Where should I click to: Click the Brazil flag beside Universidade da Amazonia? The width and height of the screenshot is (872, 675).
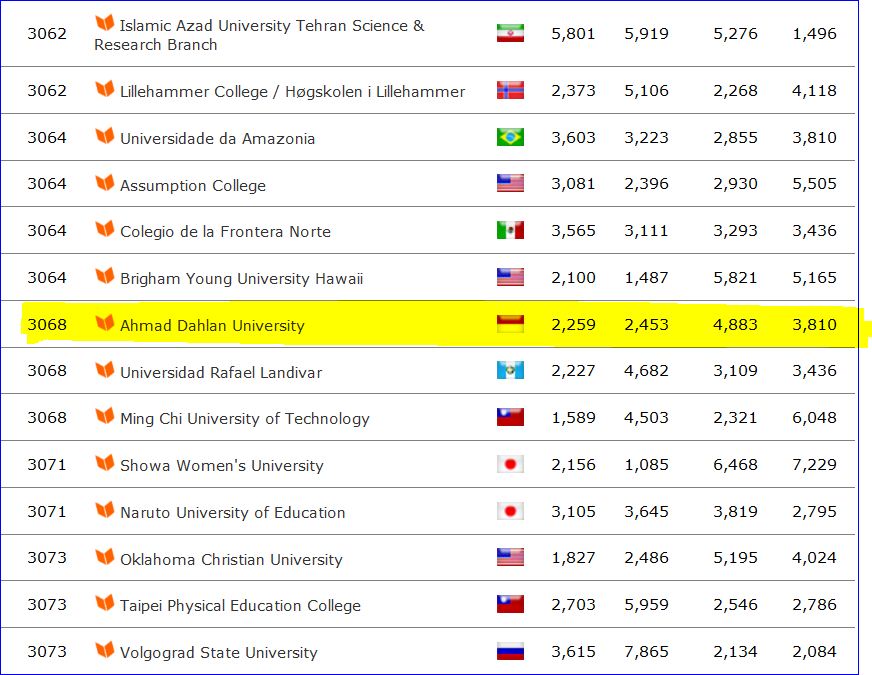(x=510, y=137)
